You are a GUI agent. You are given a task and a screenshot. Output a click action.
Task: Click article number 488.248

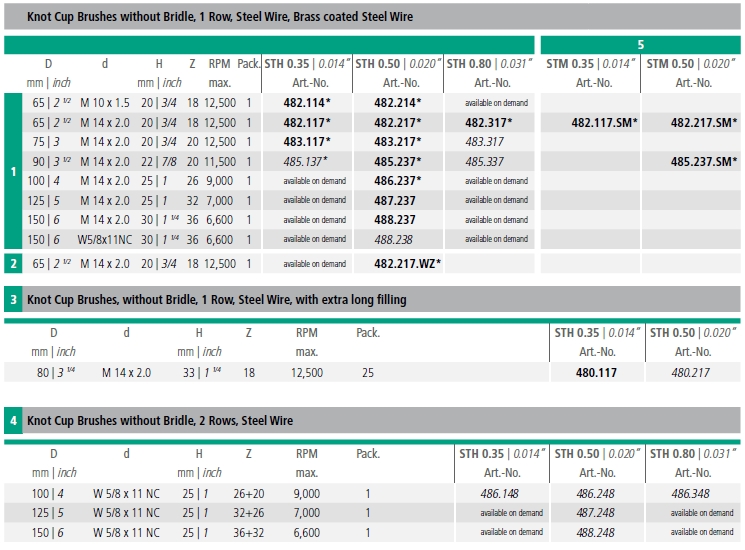point(595,533)
